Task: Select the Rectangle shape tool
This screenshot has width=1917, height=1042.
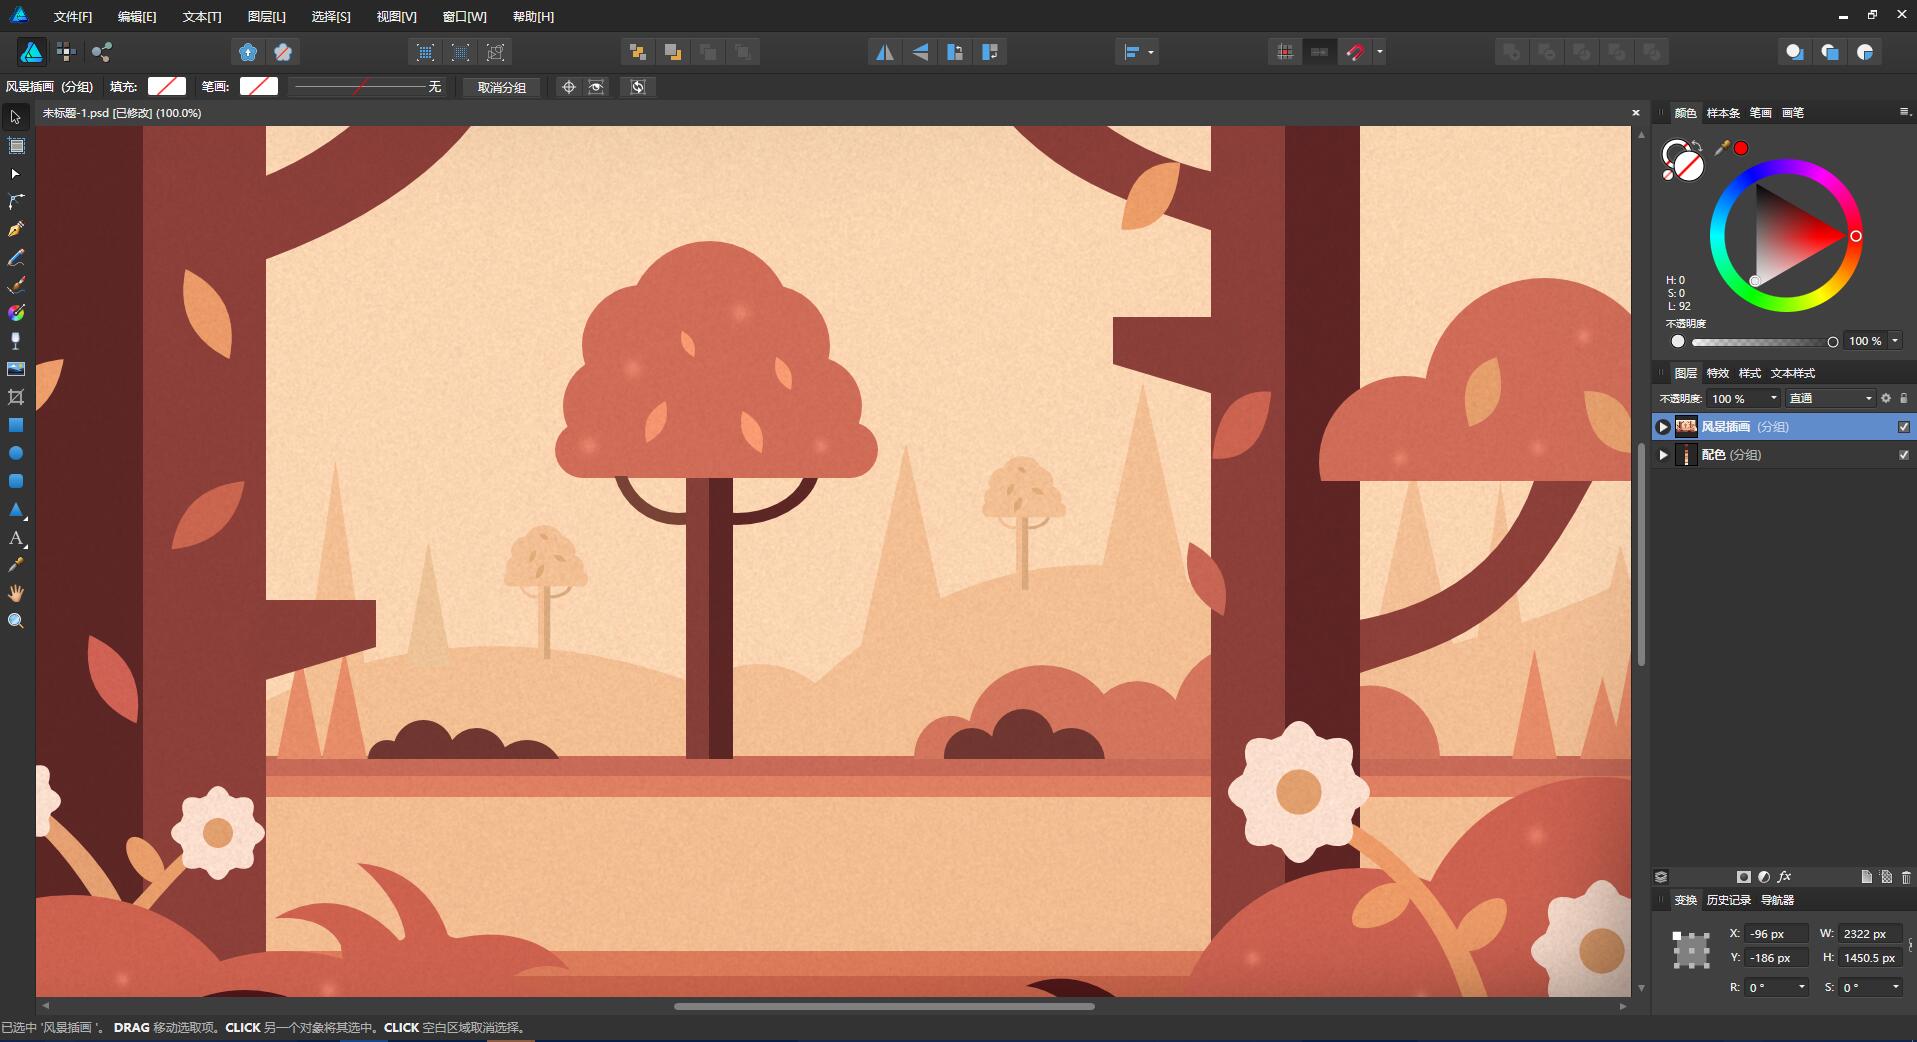Action: pyautogui.click(x=16, y=425)
